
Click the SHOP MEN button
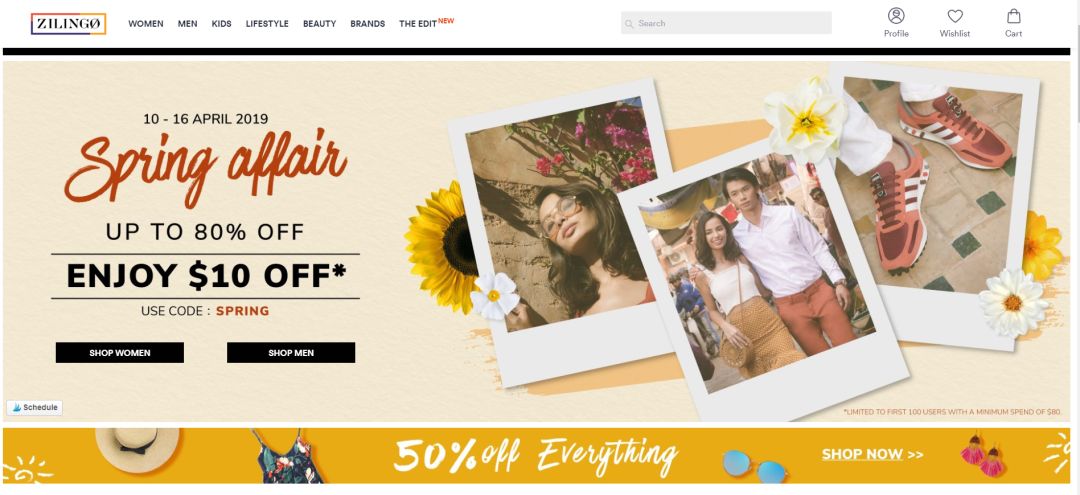[x=291, y=352]
